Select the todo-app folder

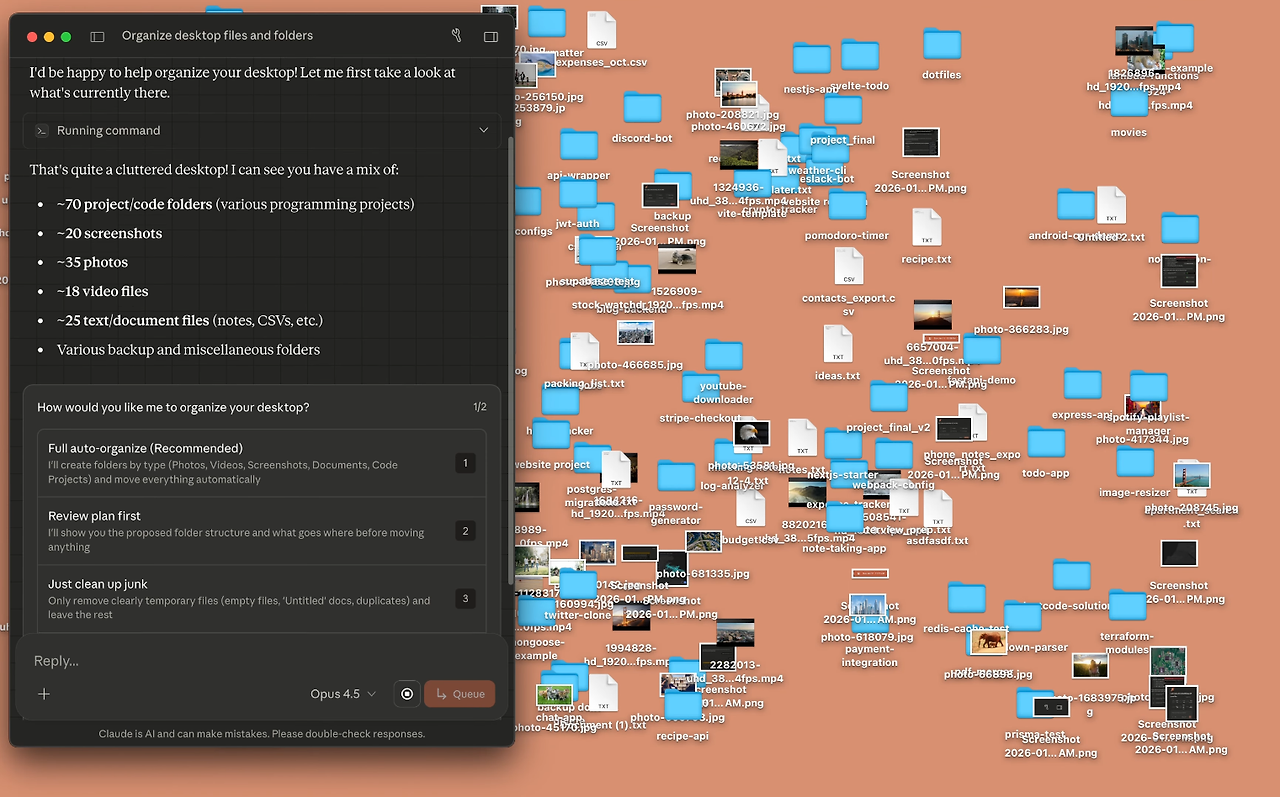pyautogui.click(x=1046, y=443)
